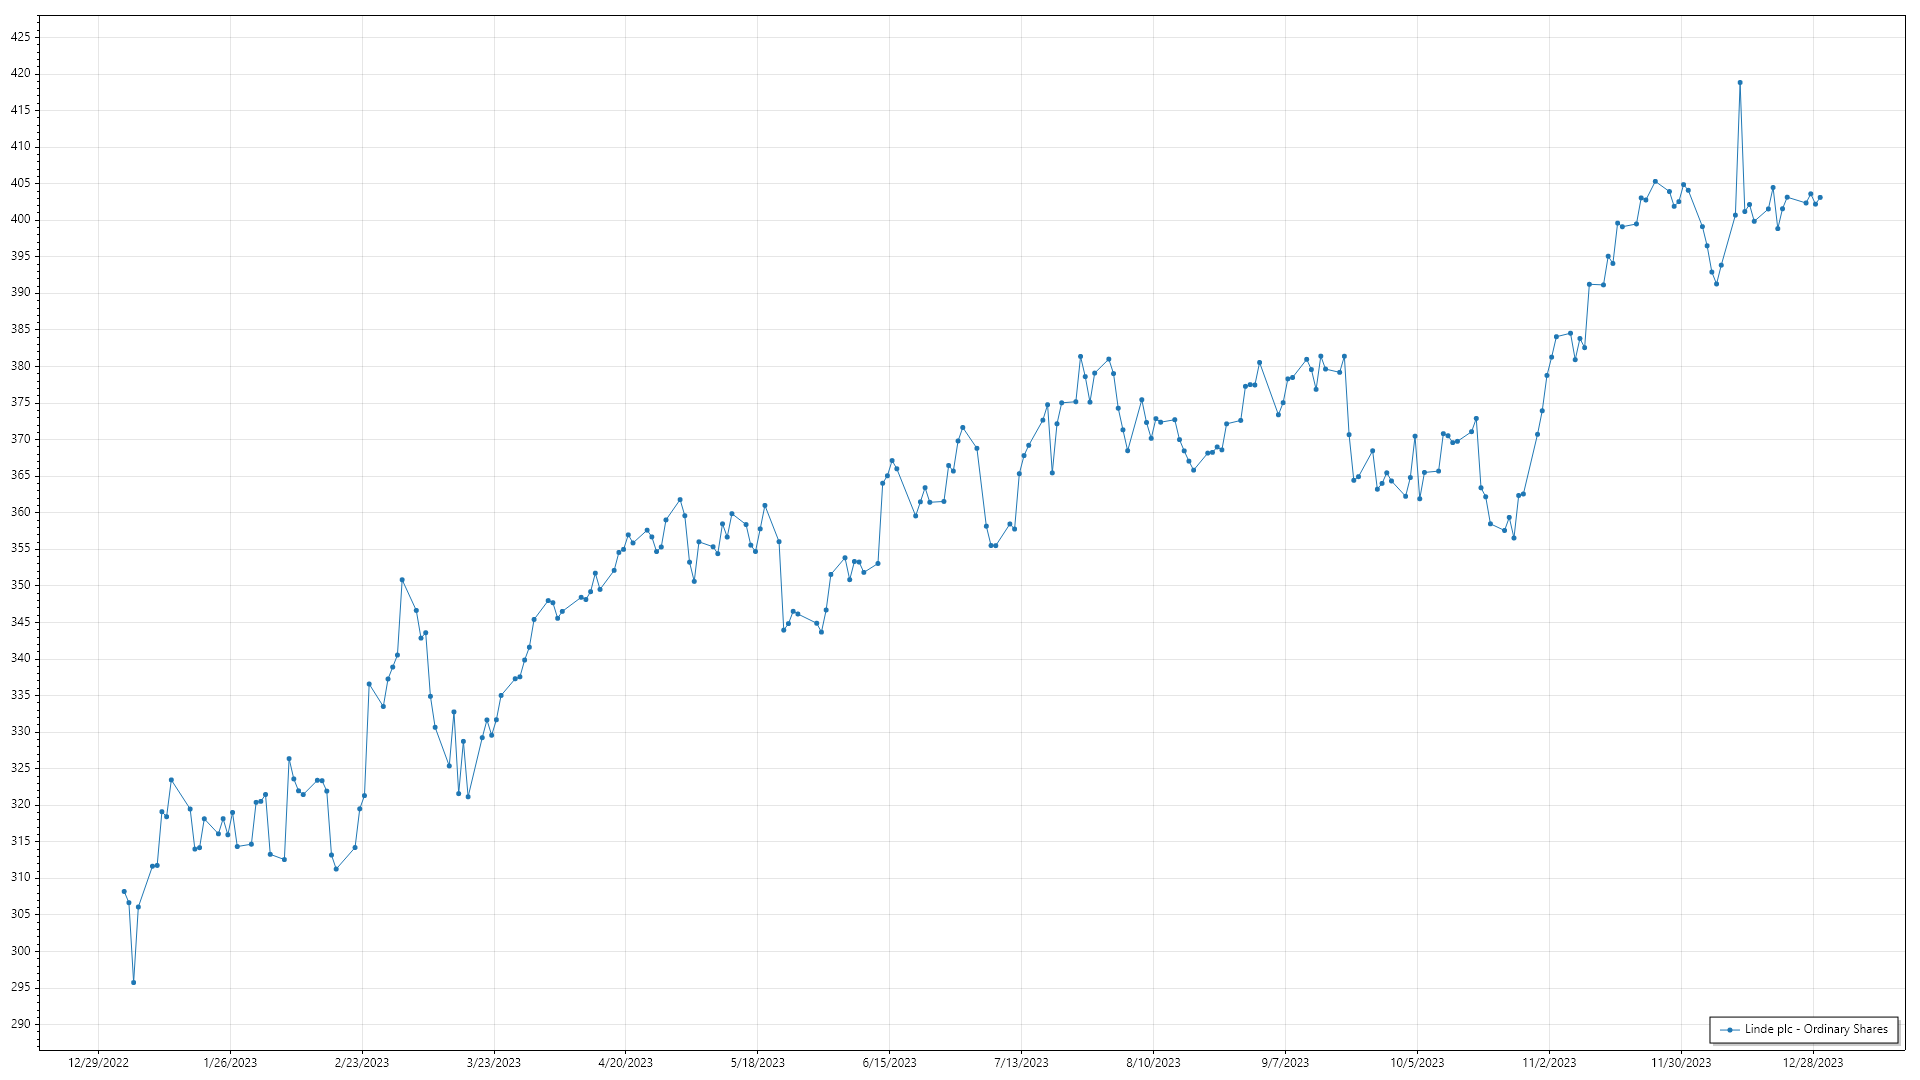Click the 12/29/2022 x-axis date label

[x=98, y=1063]
